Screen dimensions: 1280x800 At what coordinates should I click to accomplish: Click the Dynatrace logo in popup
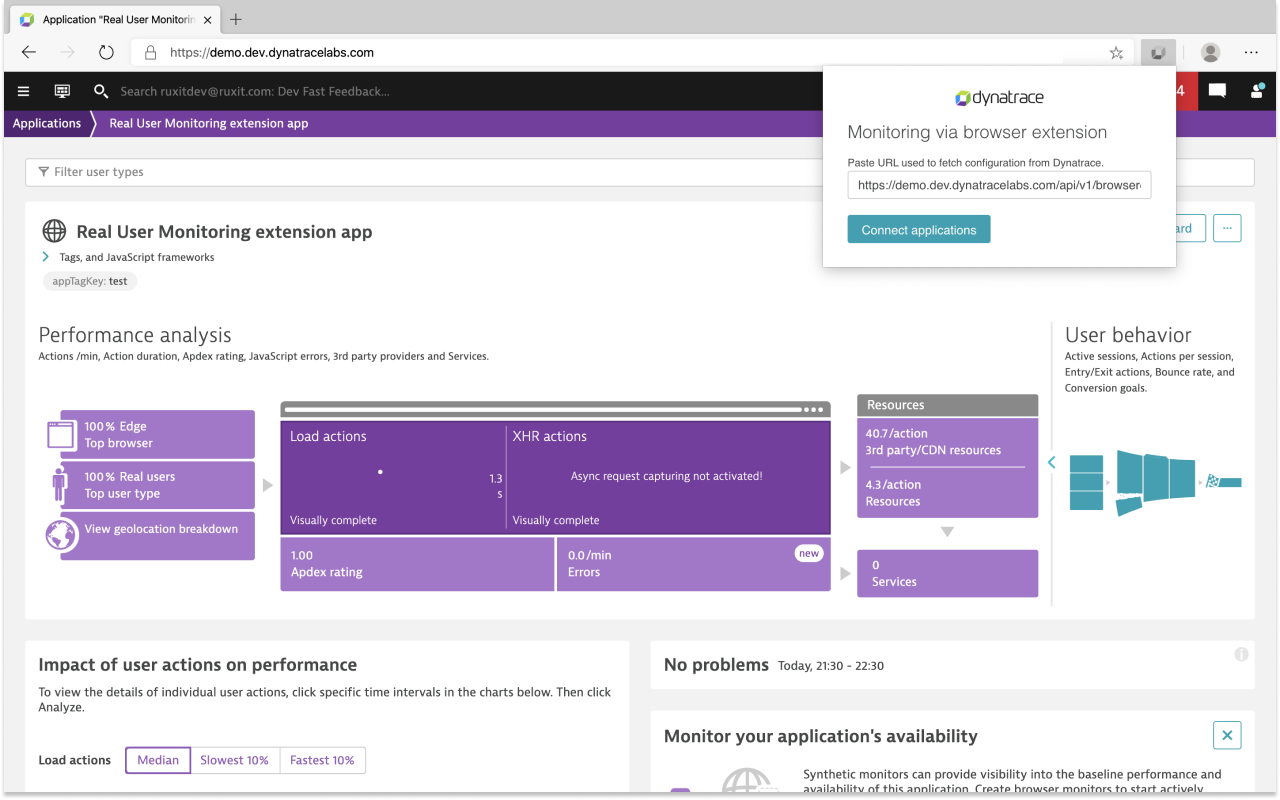(x=999, y=98)
